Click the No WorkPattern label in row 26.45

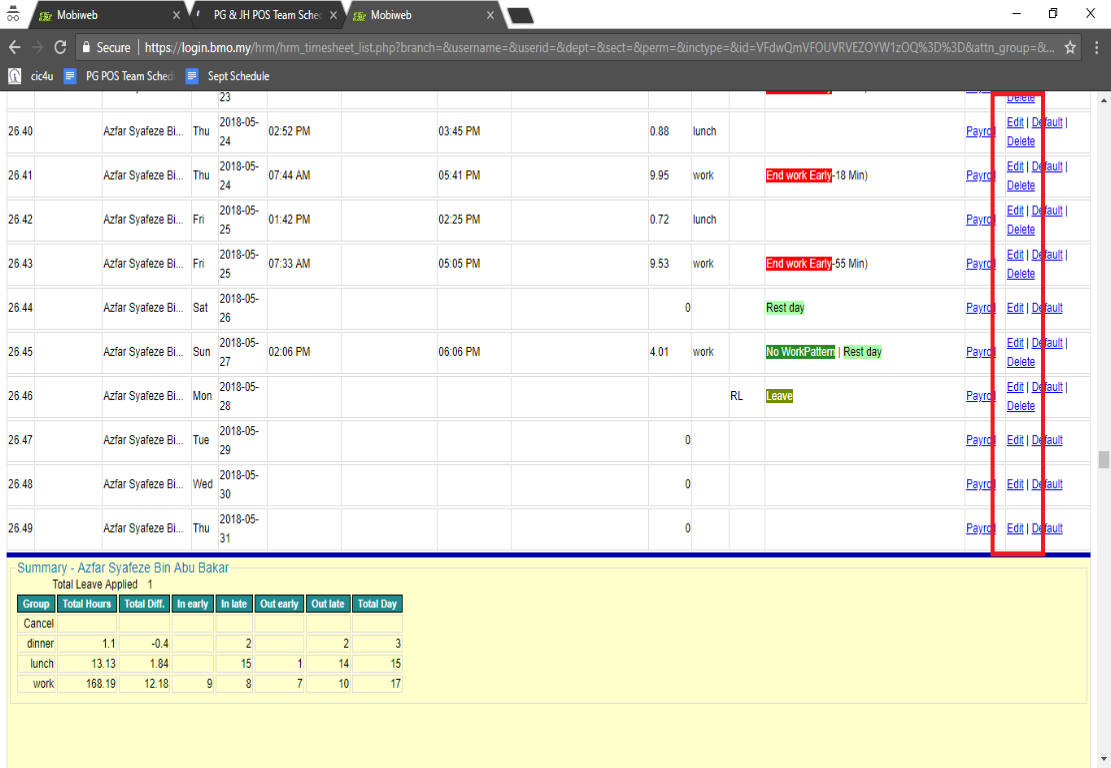click(800, 351)
